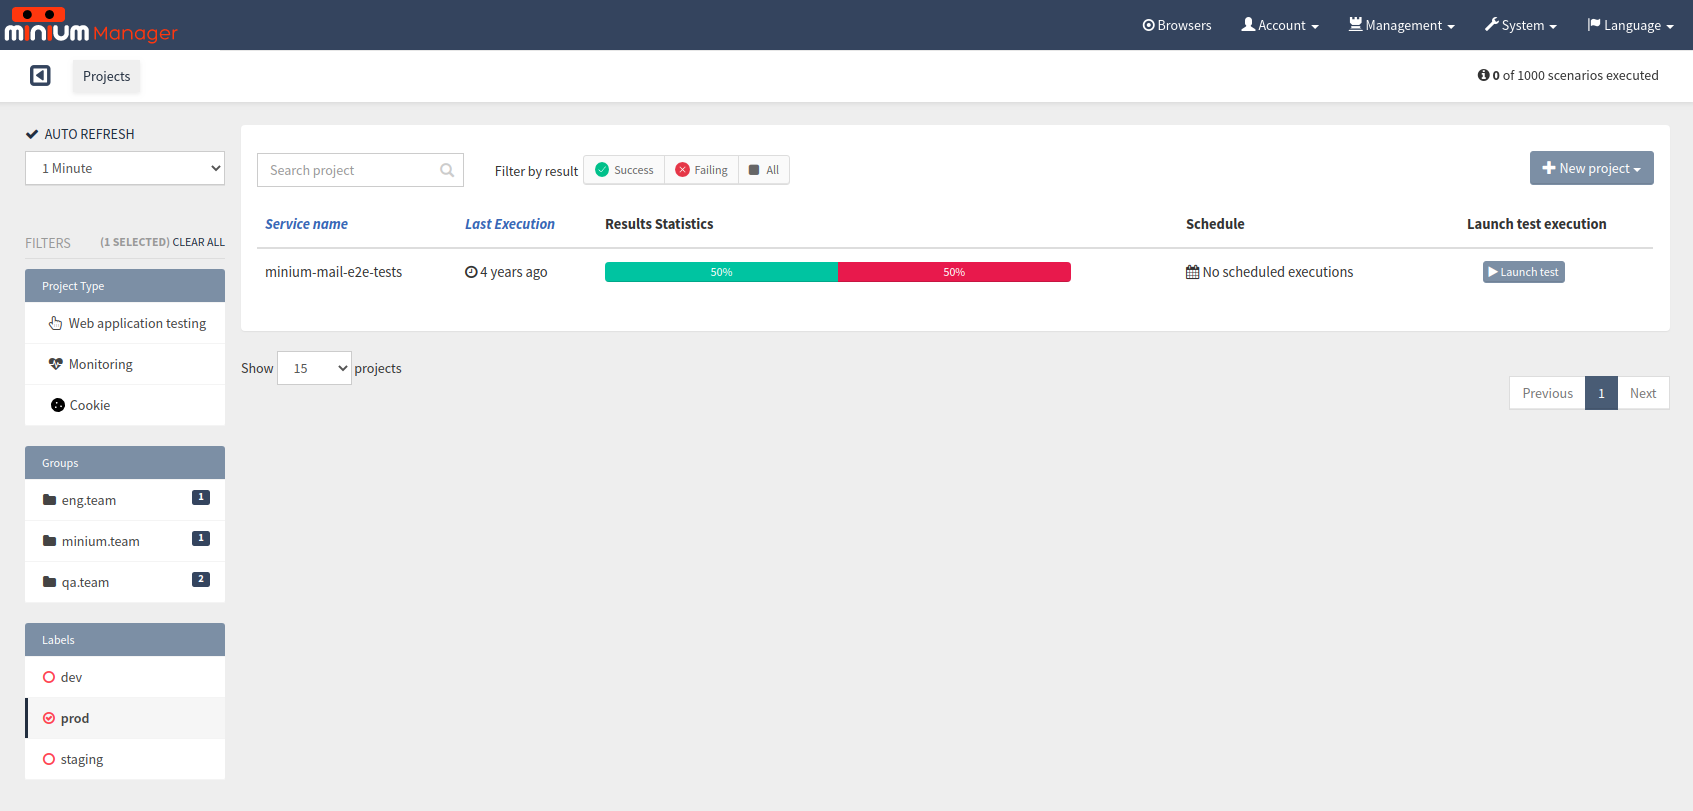This screenshot has height=811, width=1693.
Task: Select the qa.team group
Action: coord(125,582)
